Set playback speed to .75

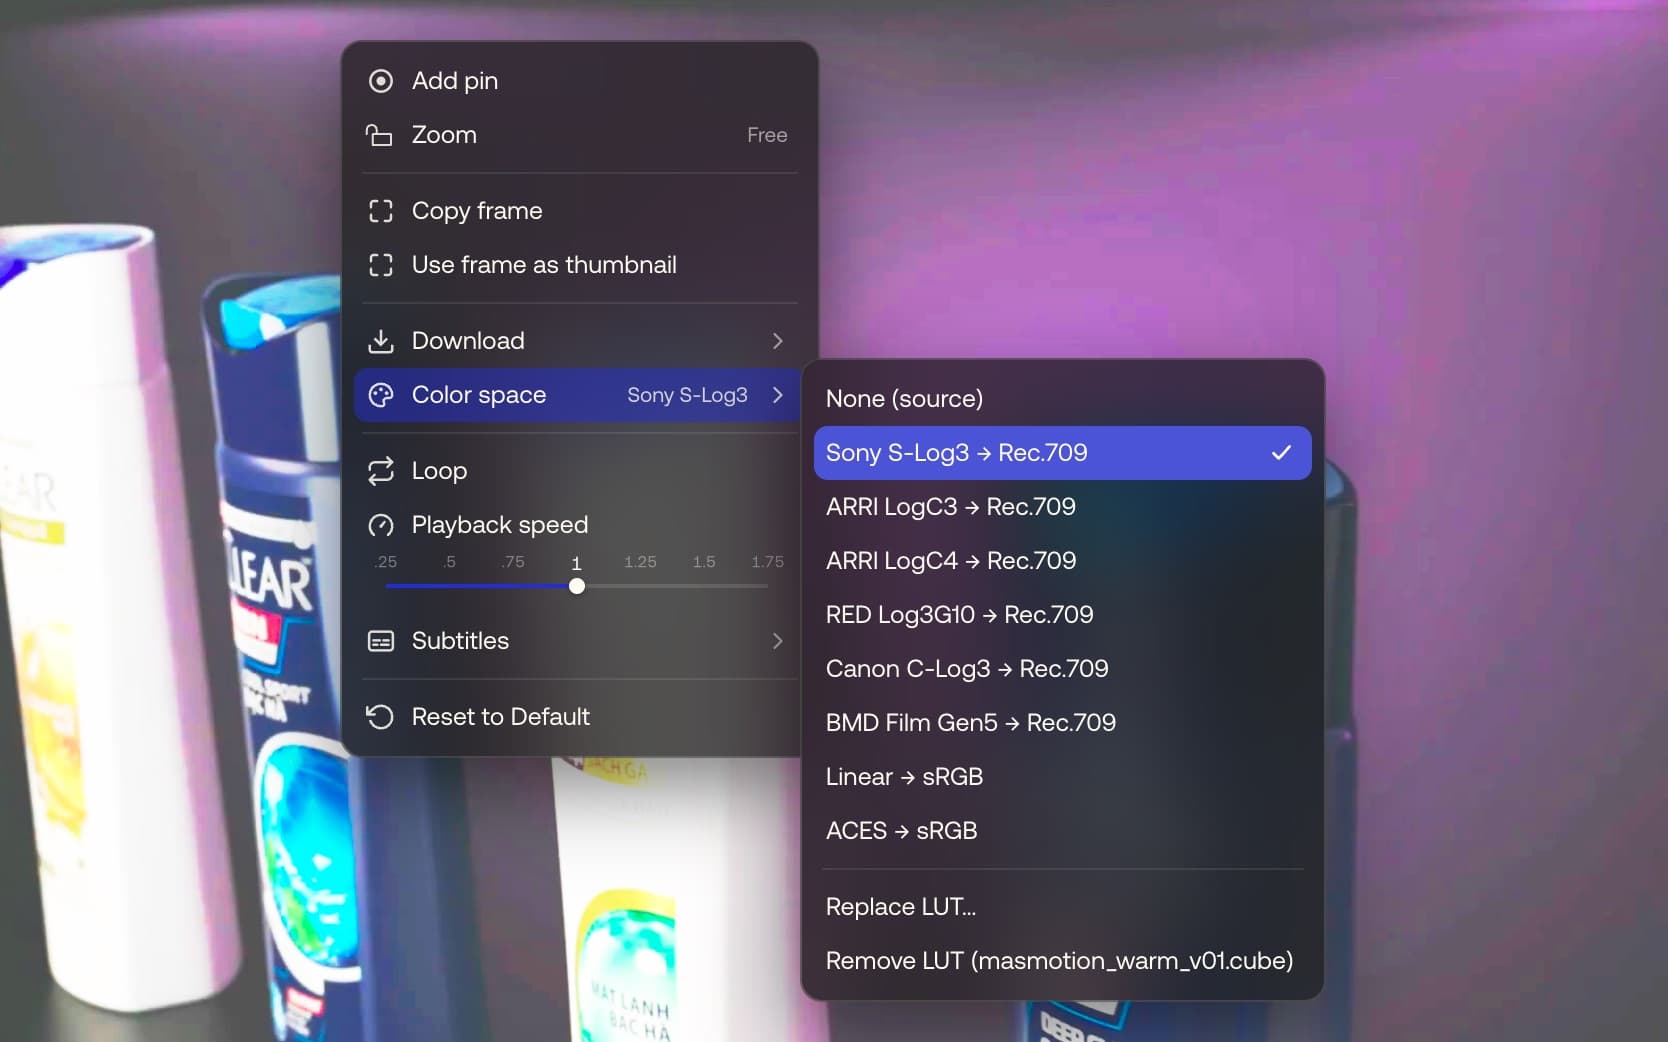click(513, 562)
